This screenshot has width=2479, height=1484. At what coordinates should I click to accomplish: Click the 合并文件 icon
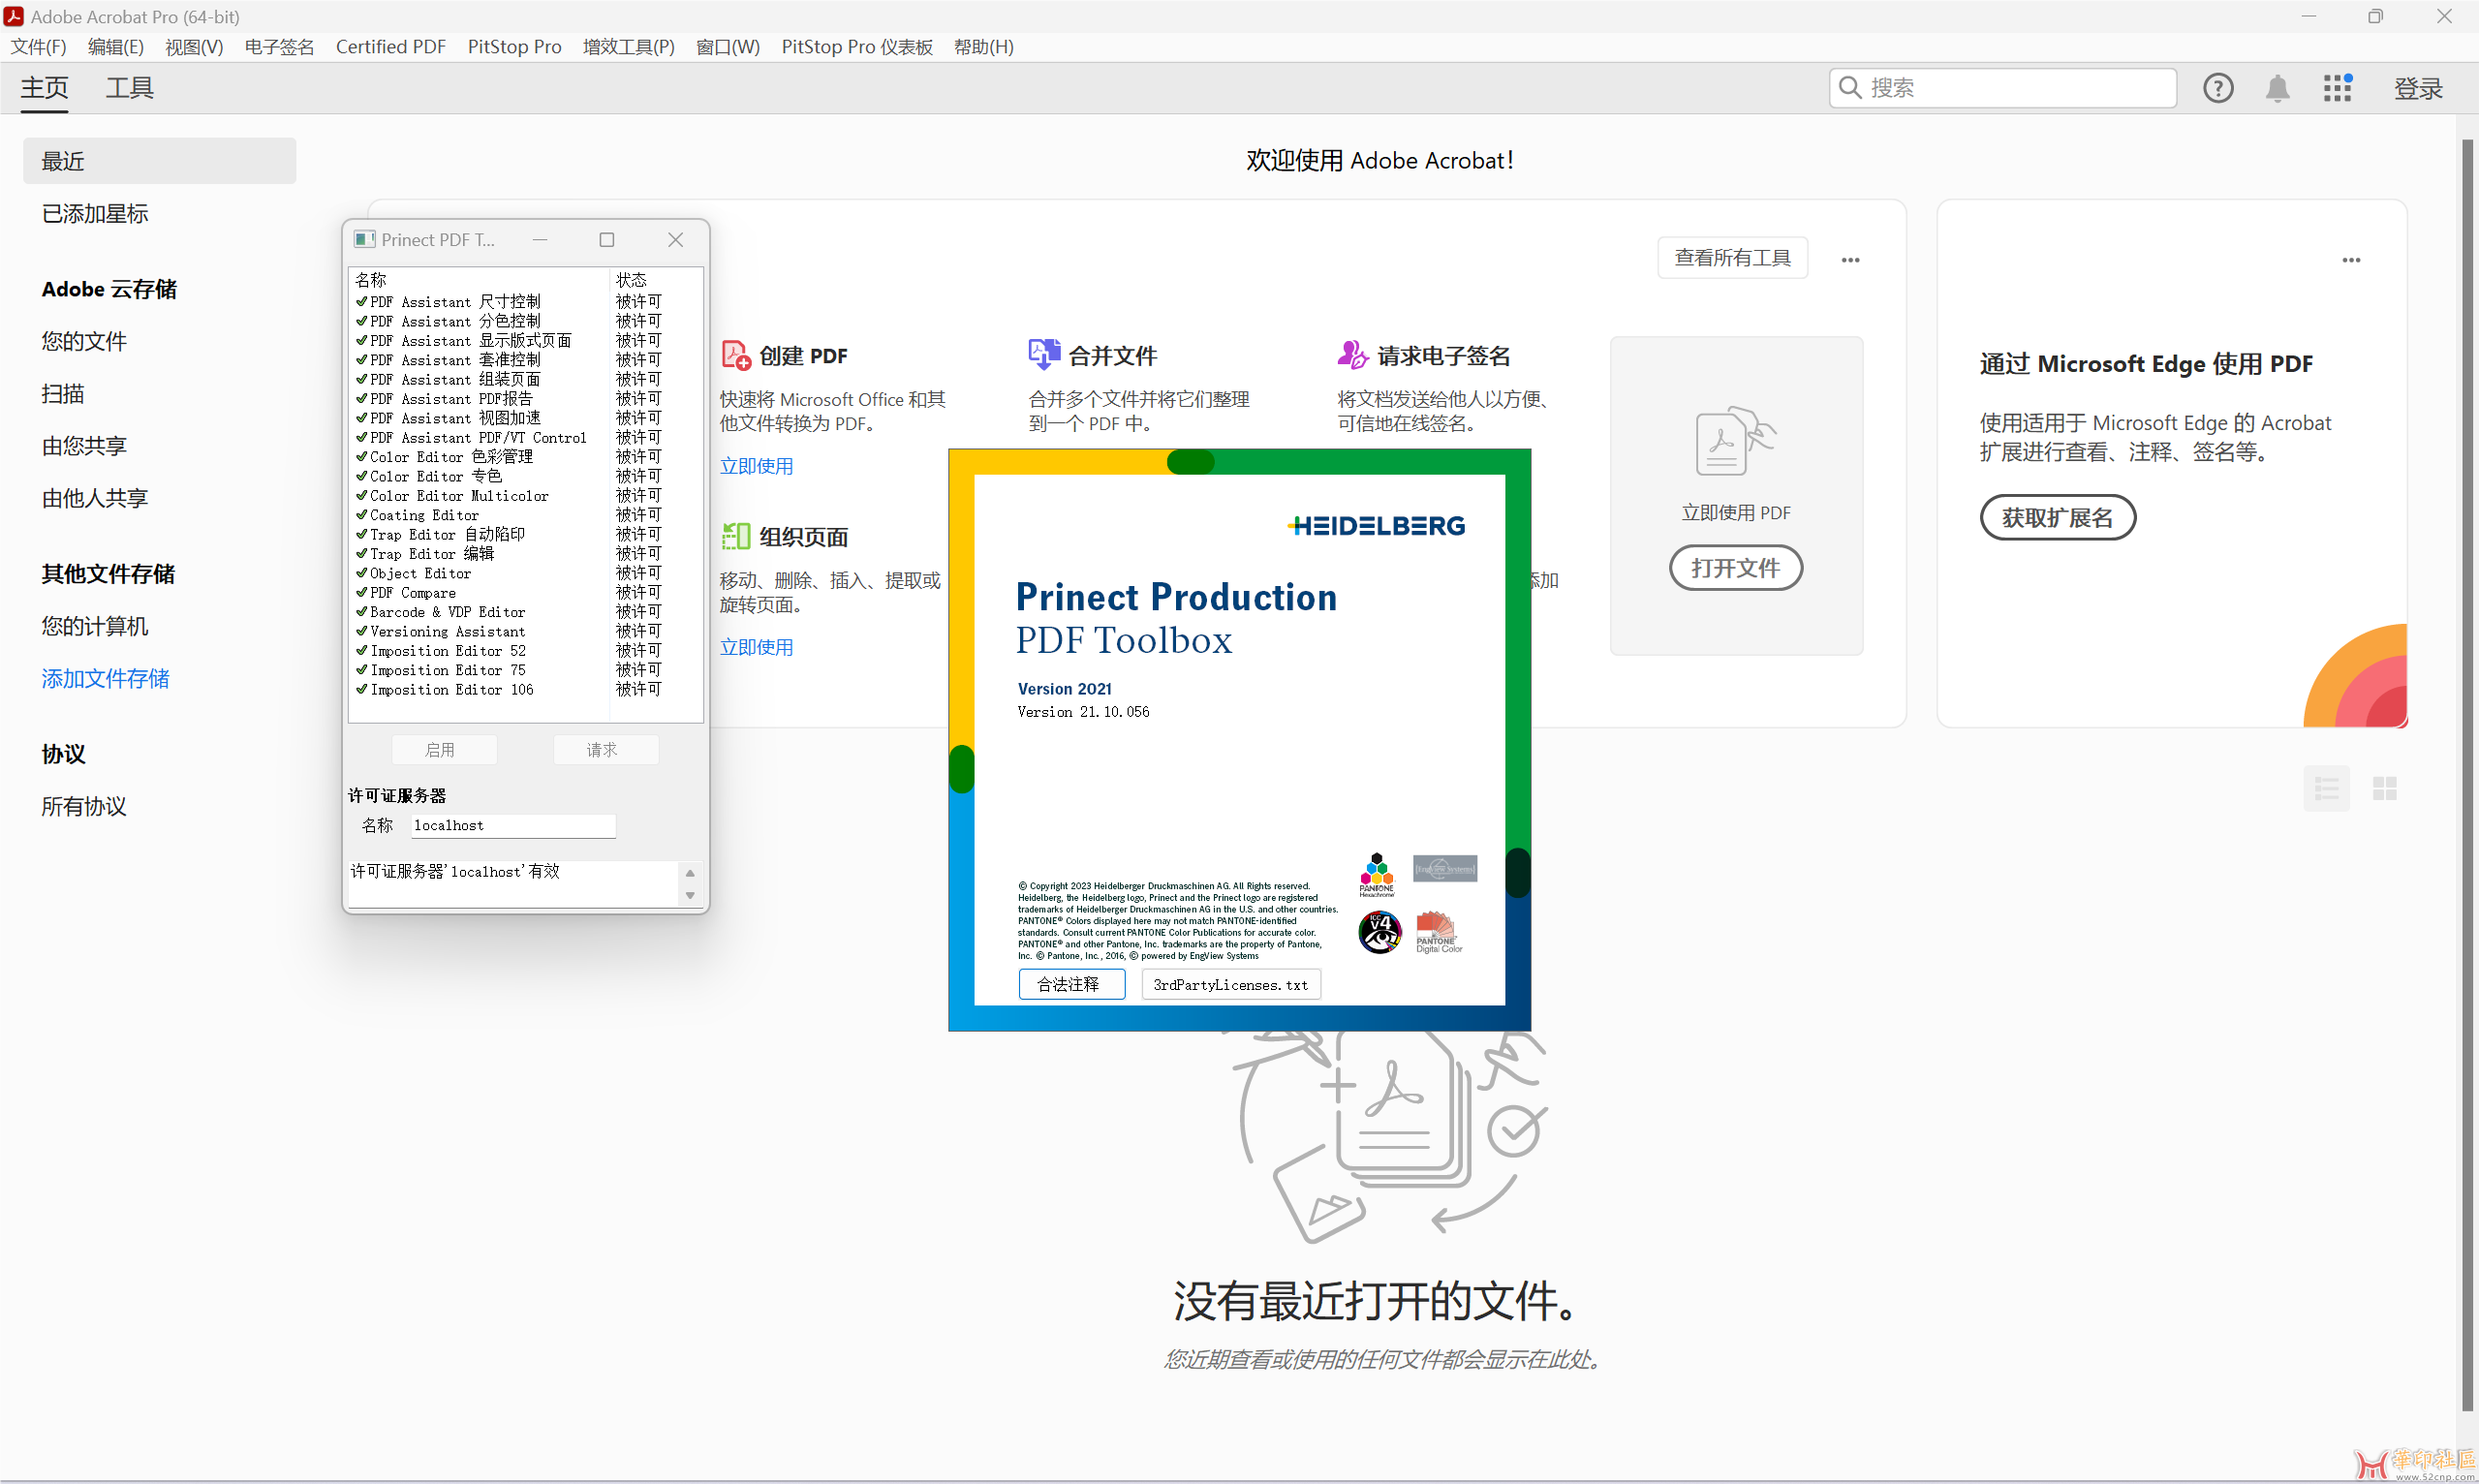tap(1043, 354)
